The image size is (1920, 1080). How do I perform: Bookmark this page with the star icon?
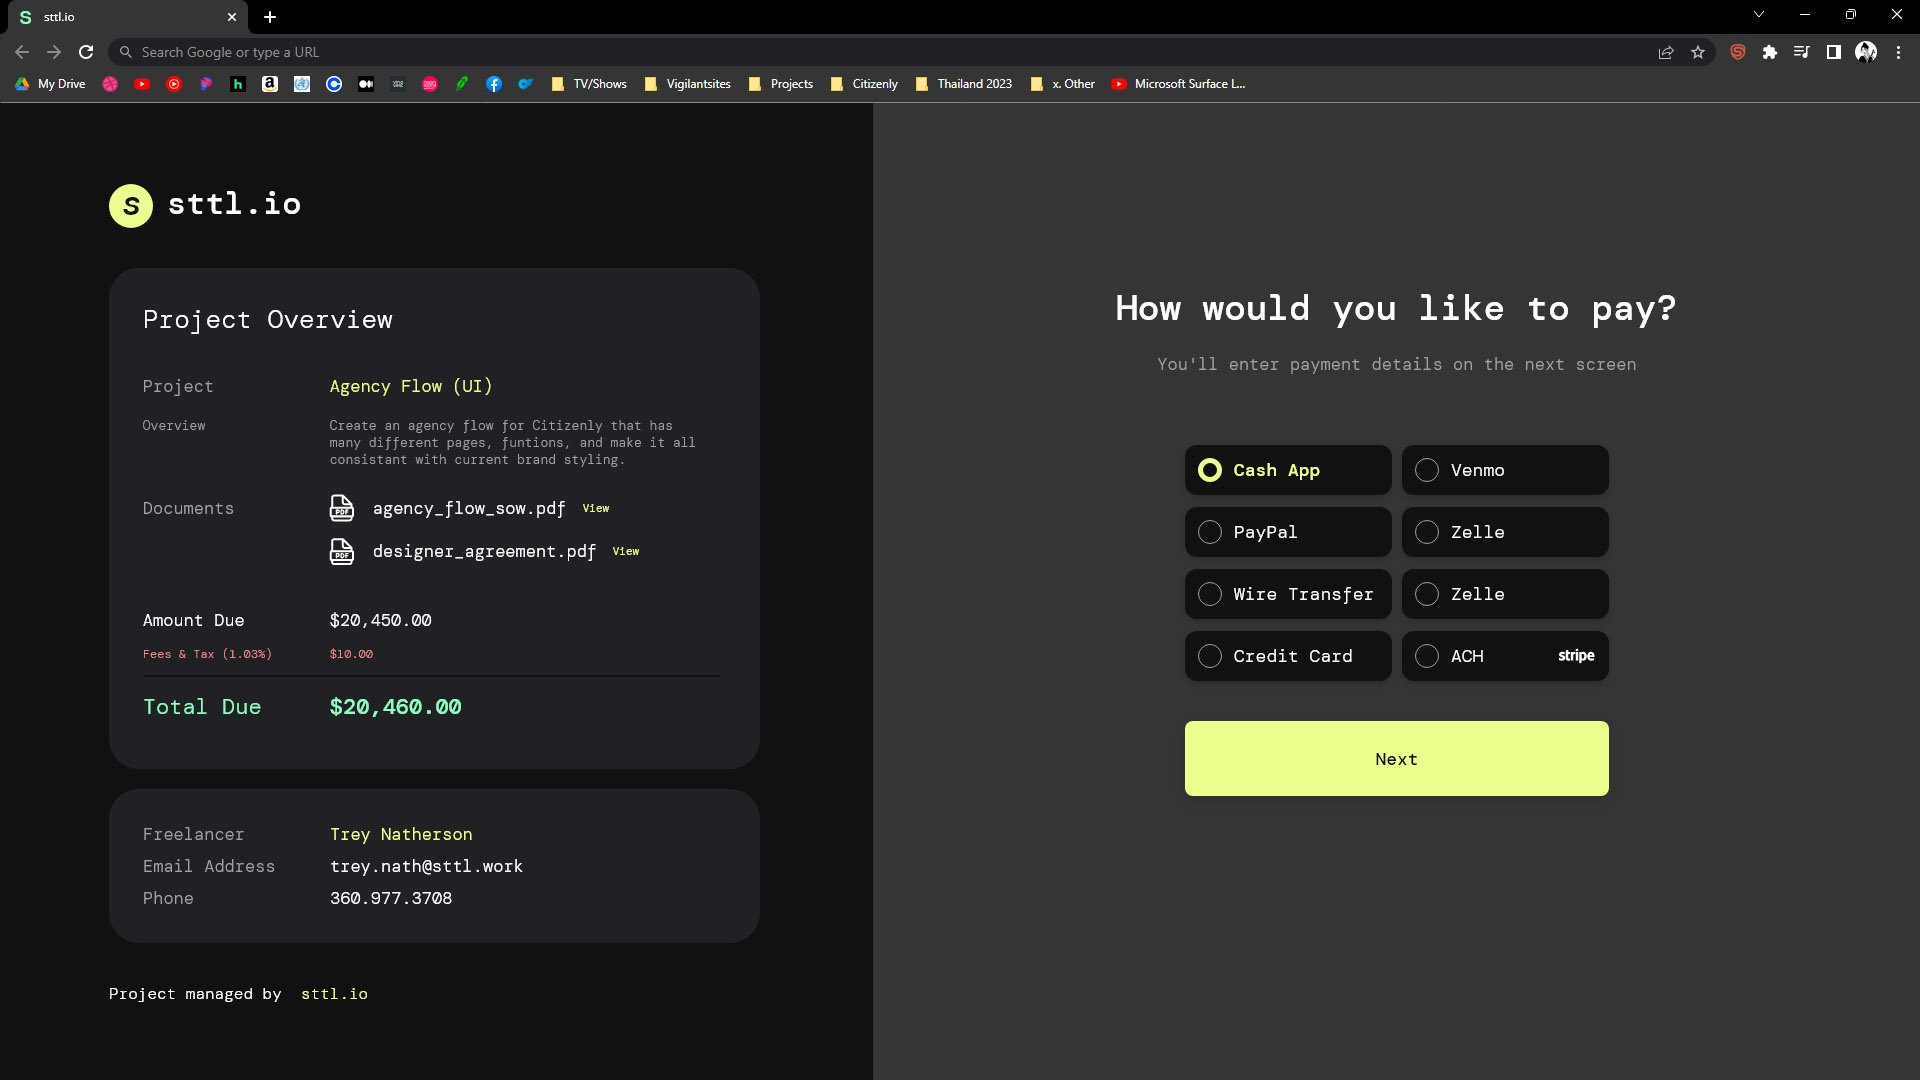[x=1698, y=52]
